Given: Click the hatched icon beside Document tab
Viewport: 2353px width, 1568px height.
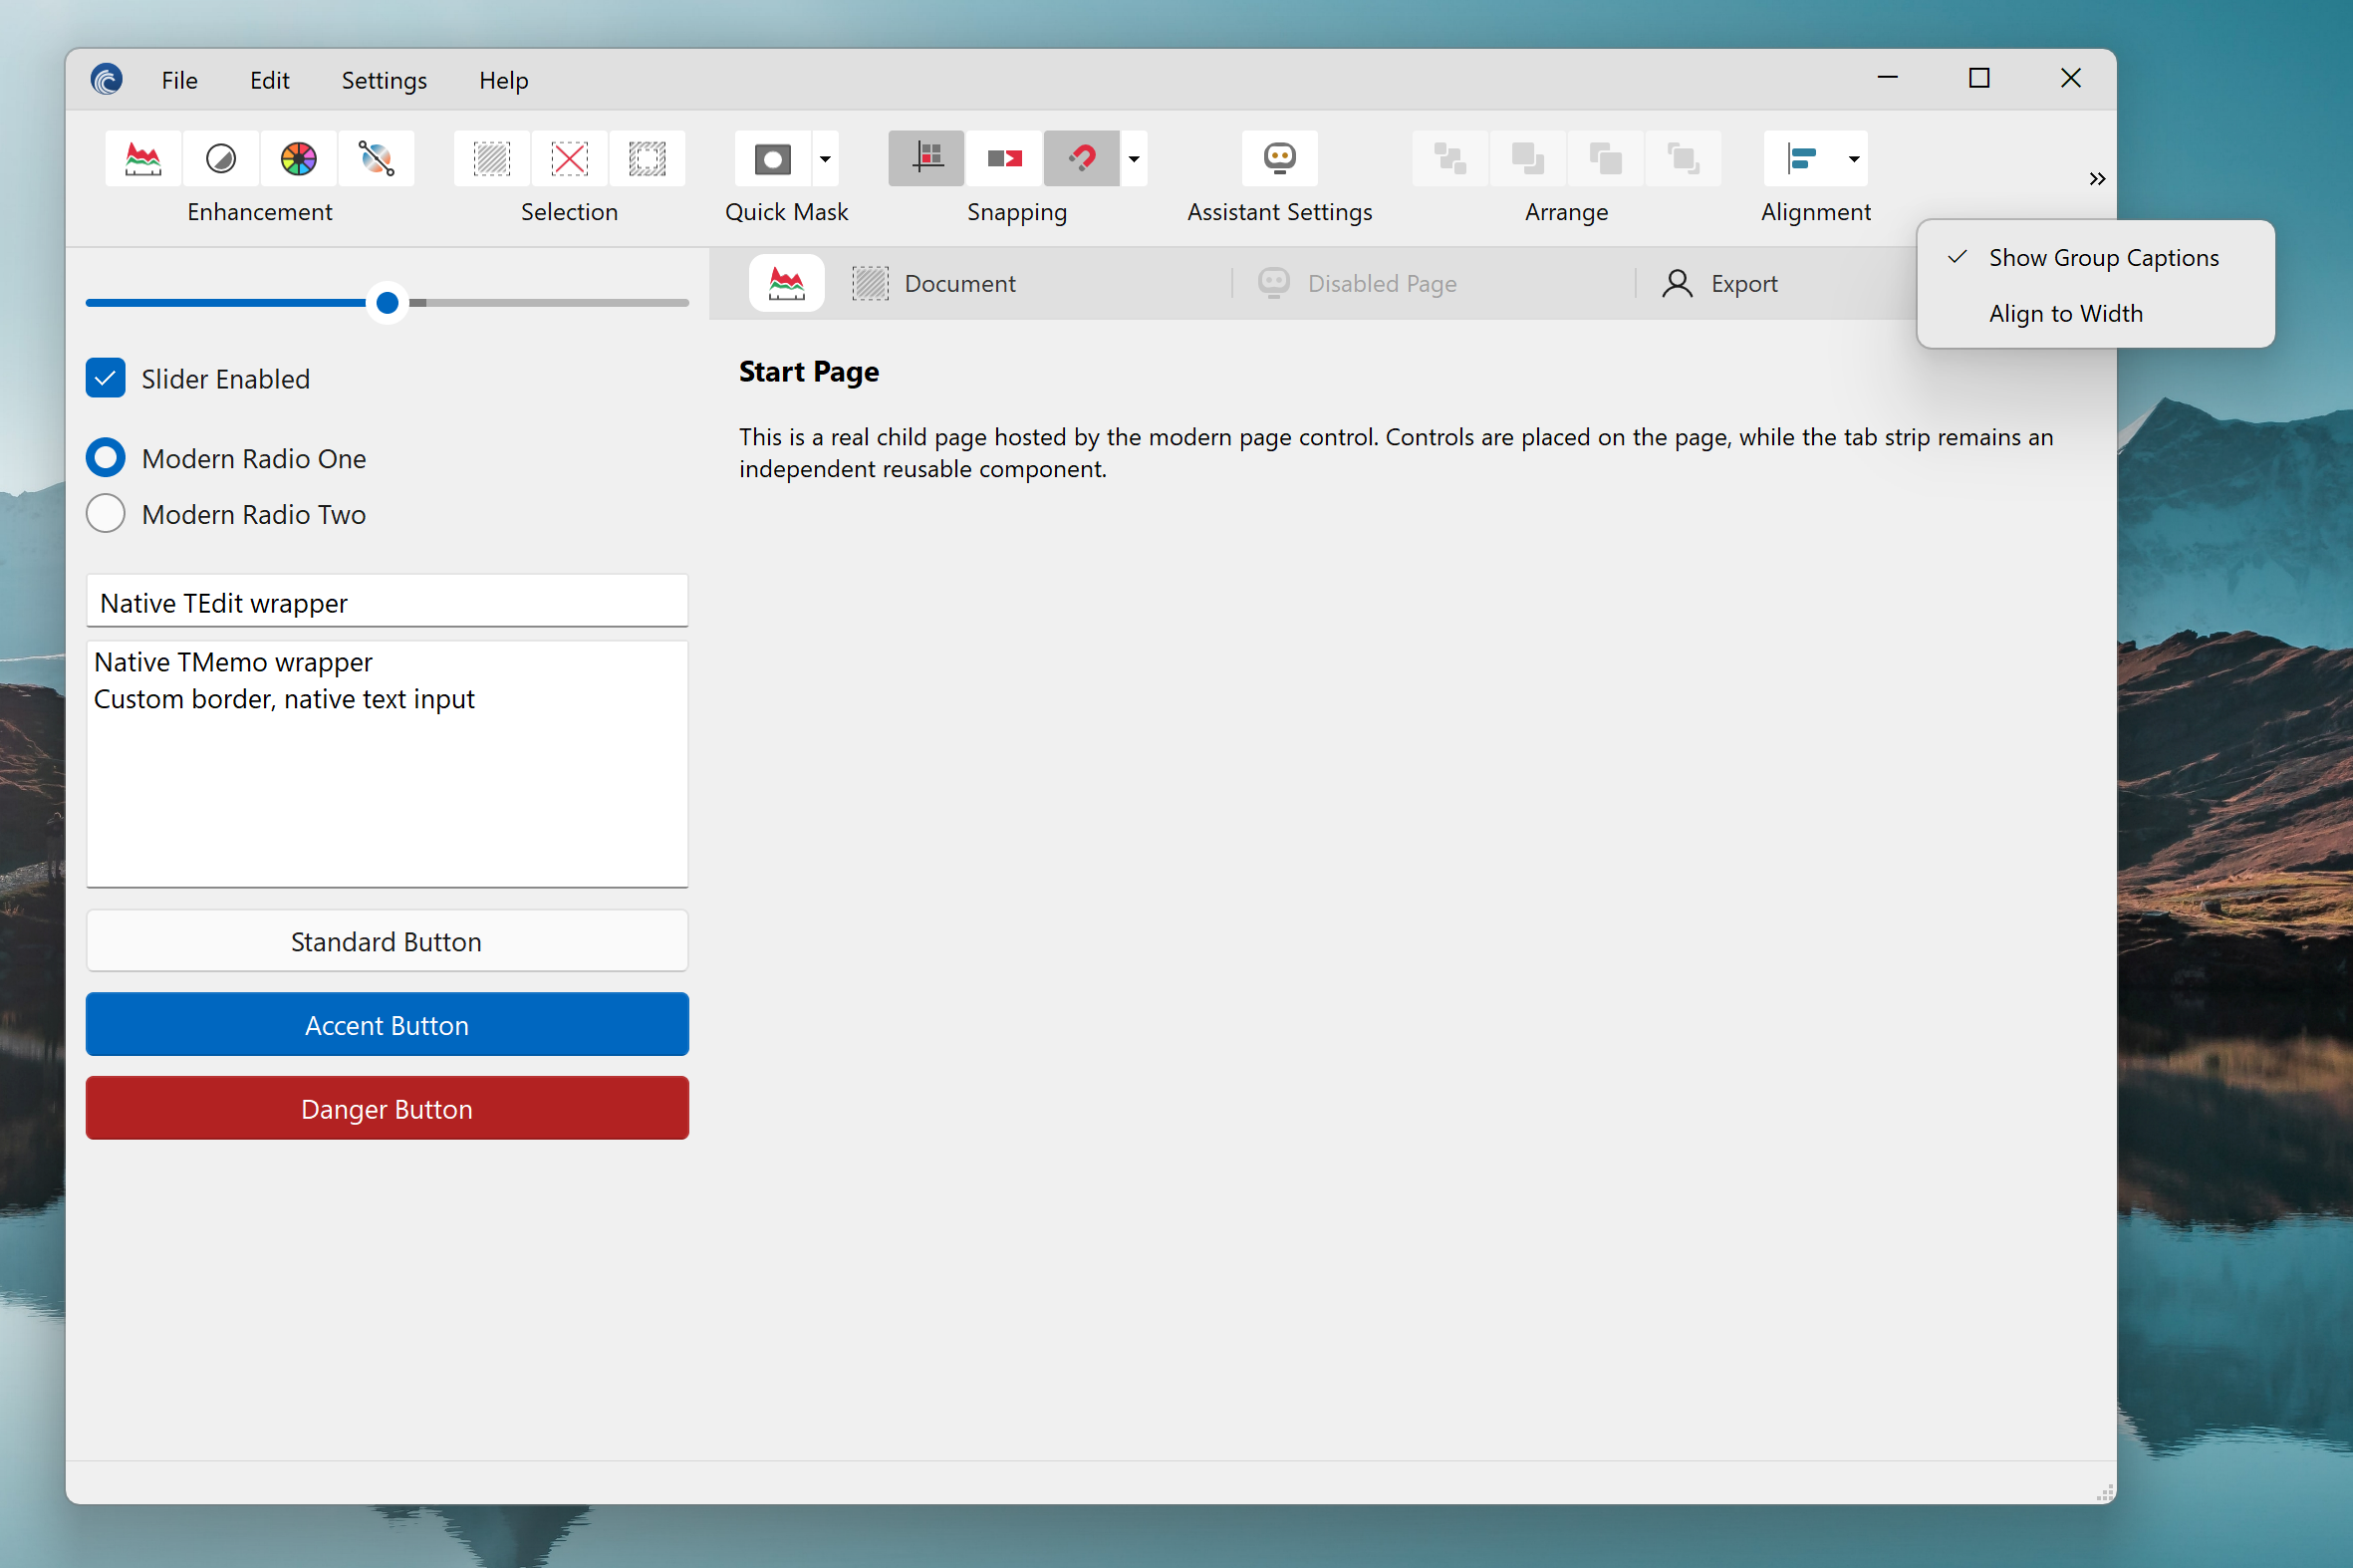Looking at the screenshot, I should (870, 283).
